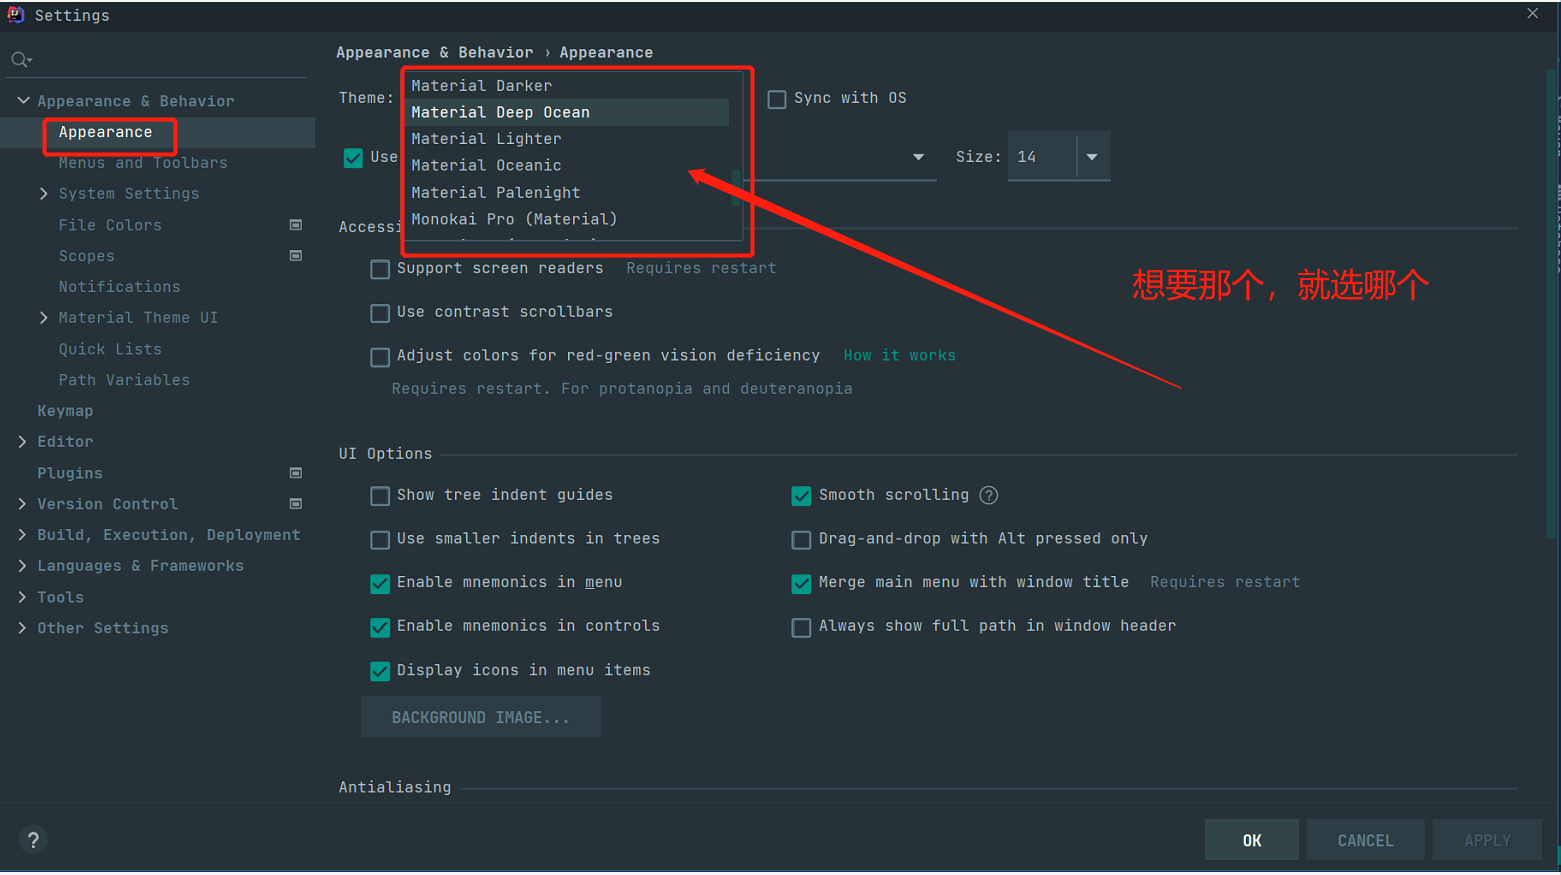Toggle Use custom font checkbox
The height and width of the screenshot is (875, 1561).
pos(353,158)
